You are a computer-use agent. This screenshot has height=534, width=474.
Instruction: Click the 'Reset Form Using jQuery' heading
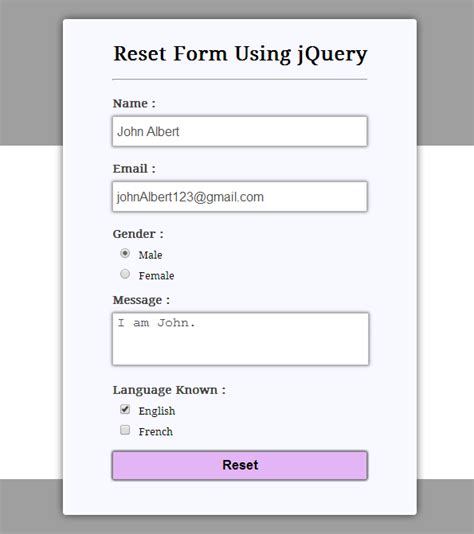coord(240,54)
